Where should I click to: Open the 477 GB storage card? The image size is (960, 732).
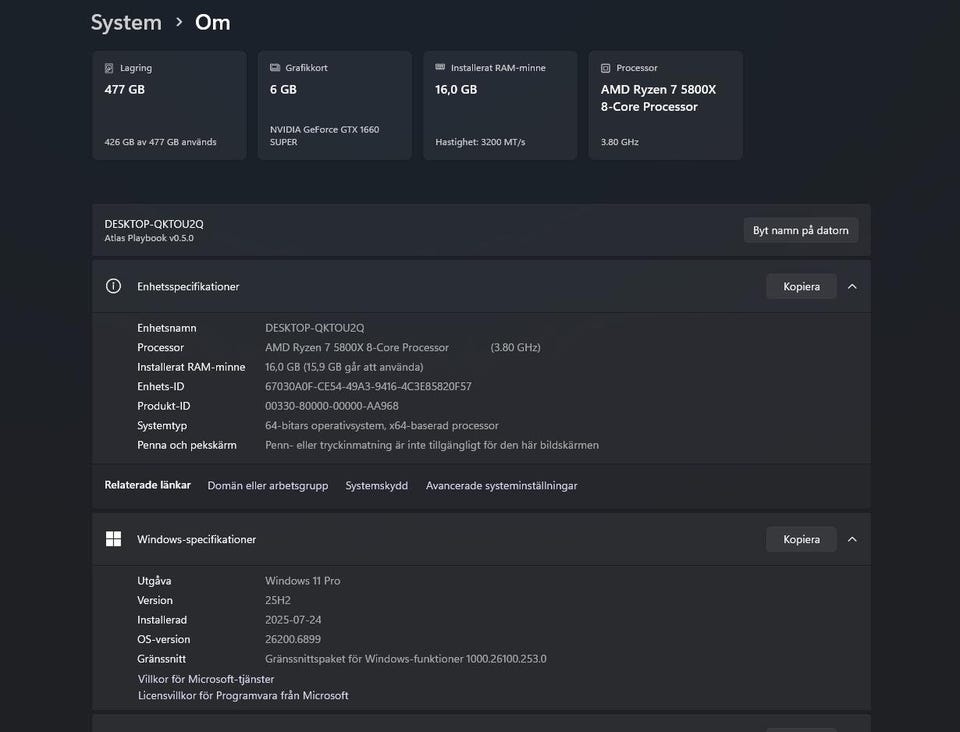[169, 105]
